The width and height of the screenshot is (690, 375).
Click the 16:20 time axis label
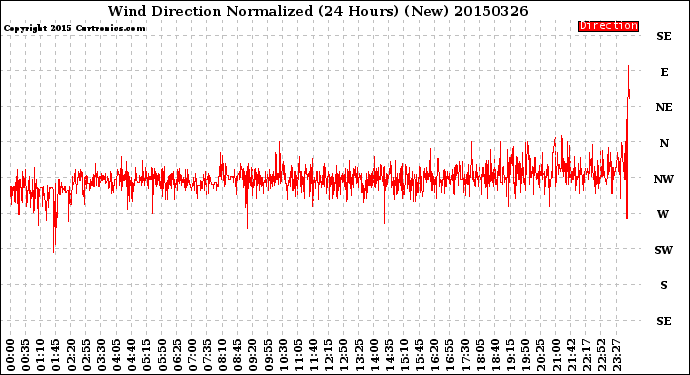point(434,355)
